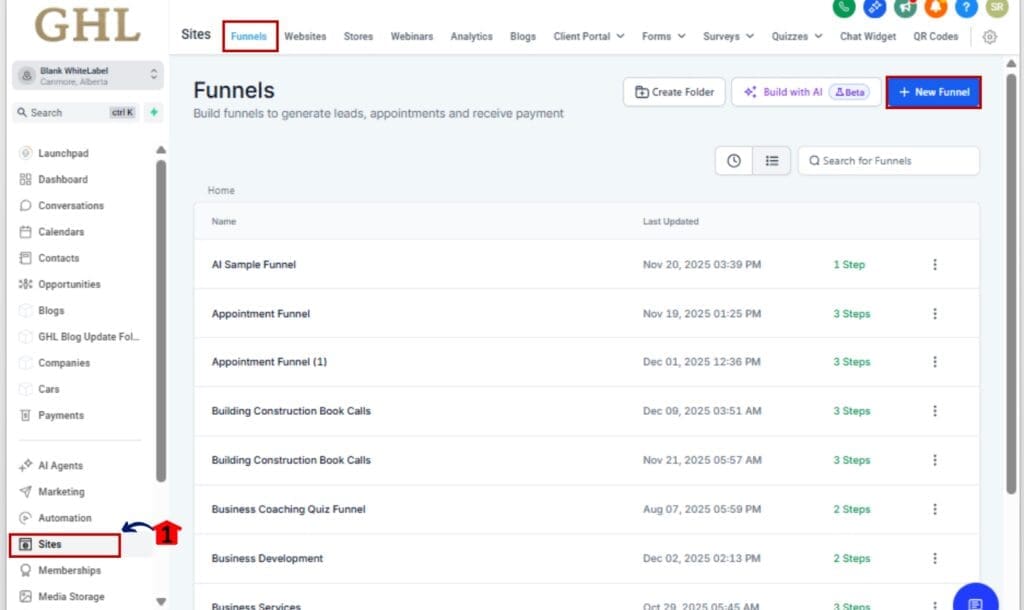Select the Funnels tab
Image resolution: width=1024 pixels, height=610 pixels.
pyautogui.click(x=249, y=36)
